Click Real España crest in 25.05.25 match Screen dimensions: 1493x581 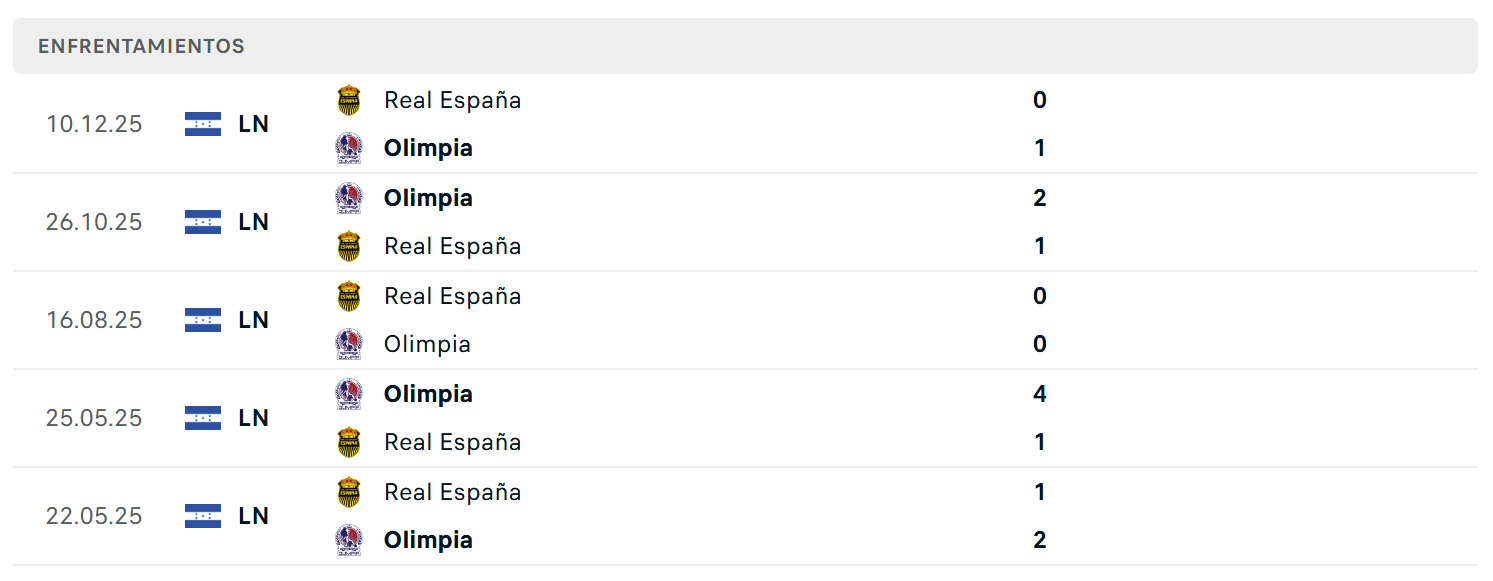click(x=348, y=442)
